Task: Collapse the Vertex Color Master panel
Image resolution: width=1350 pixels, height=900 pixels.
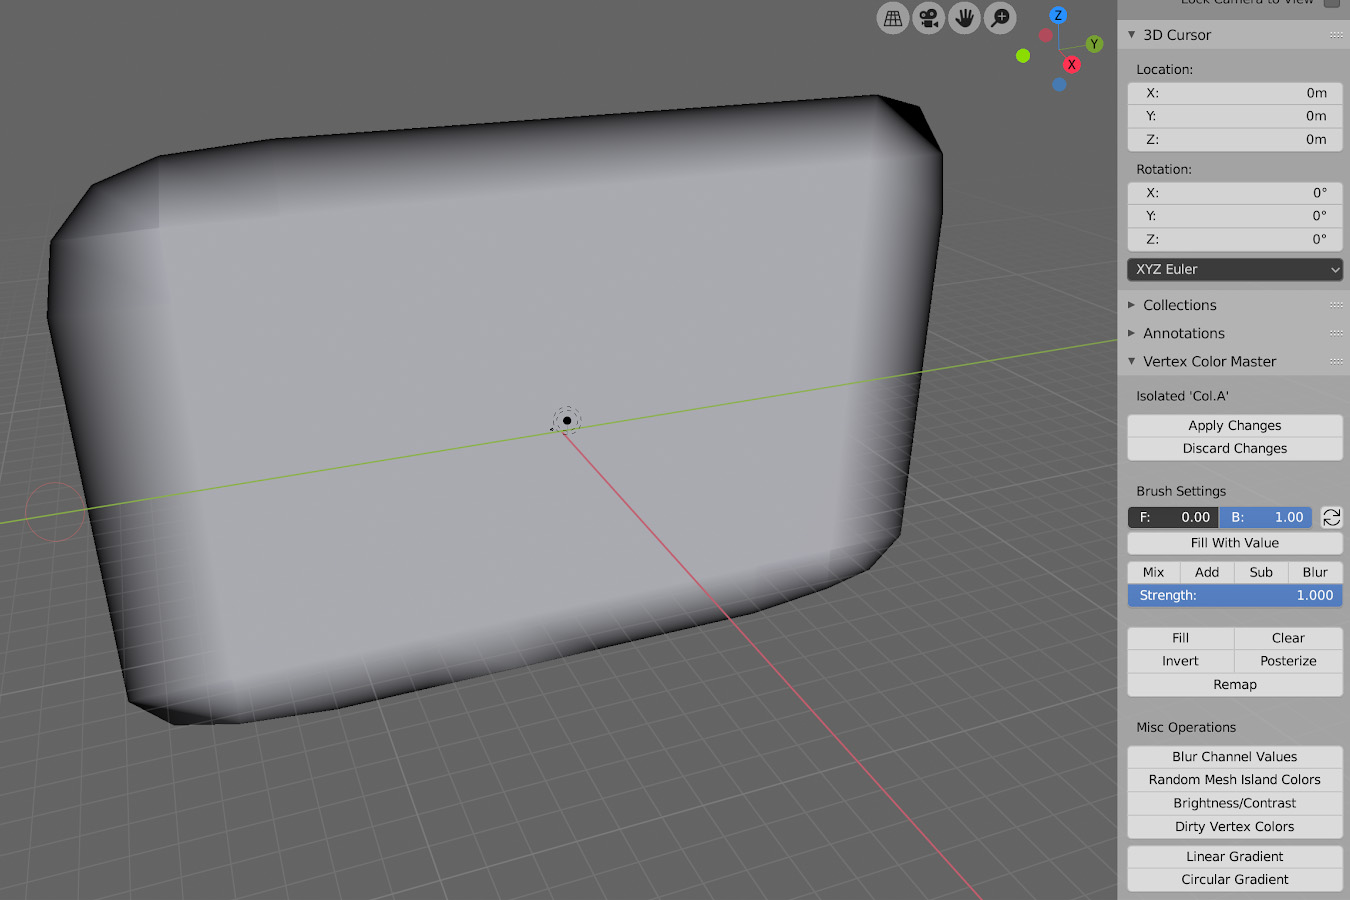Action: (1209, 361)
